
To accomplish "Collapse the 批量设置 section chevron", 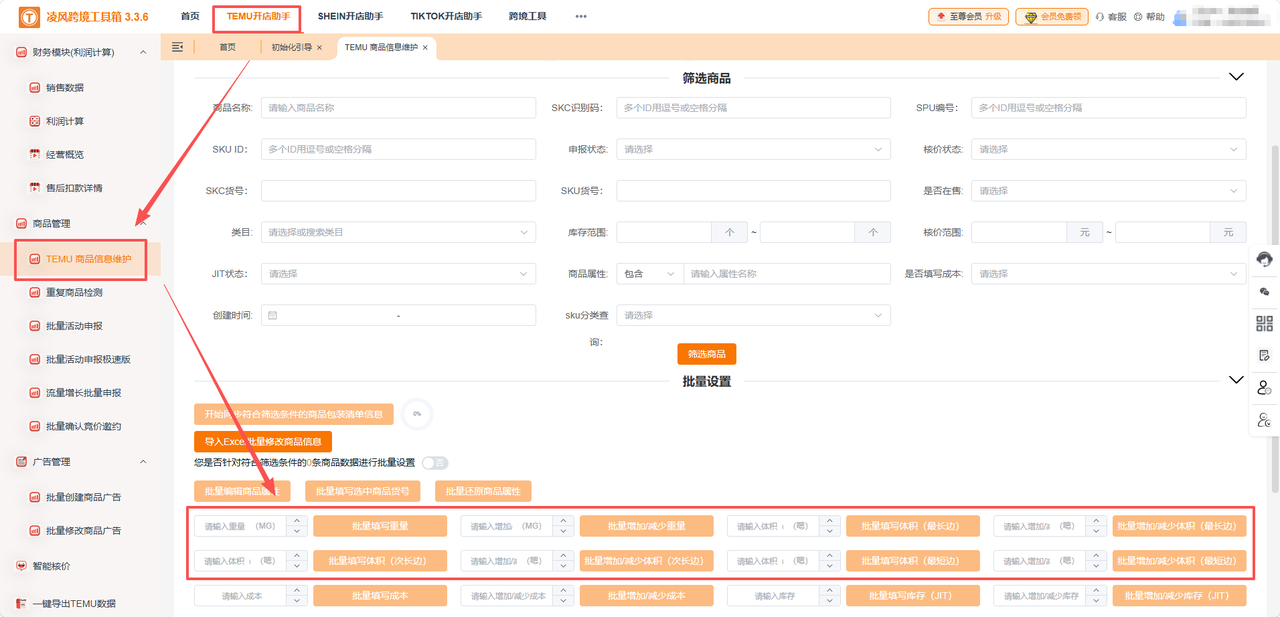I will point(1236,380).
